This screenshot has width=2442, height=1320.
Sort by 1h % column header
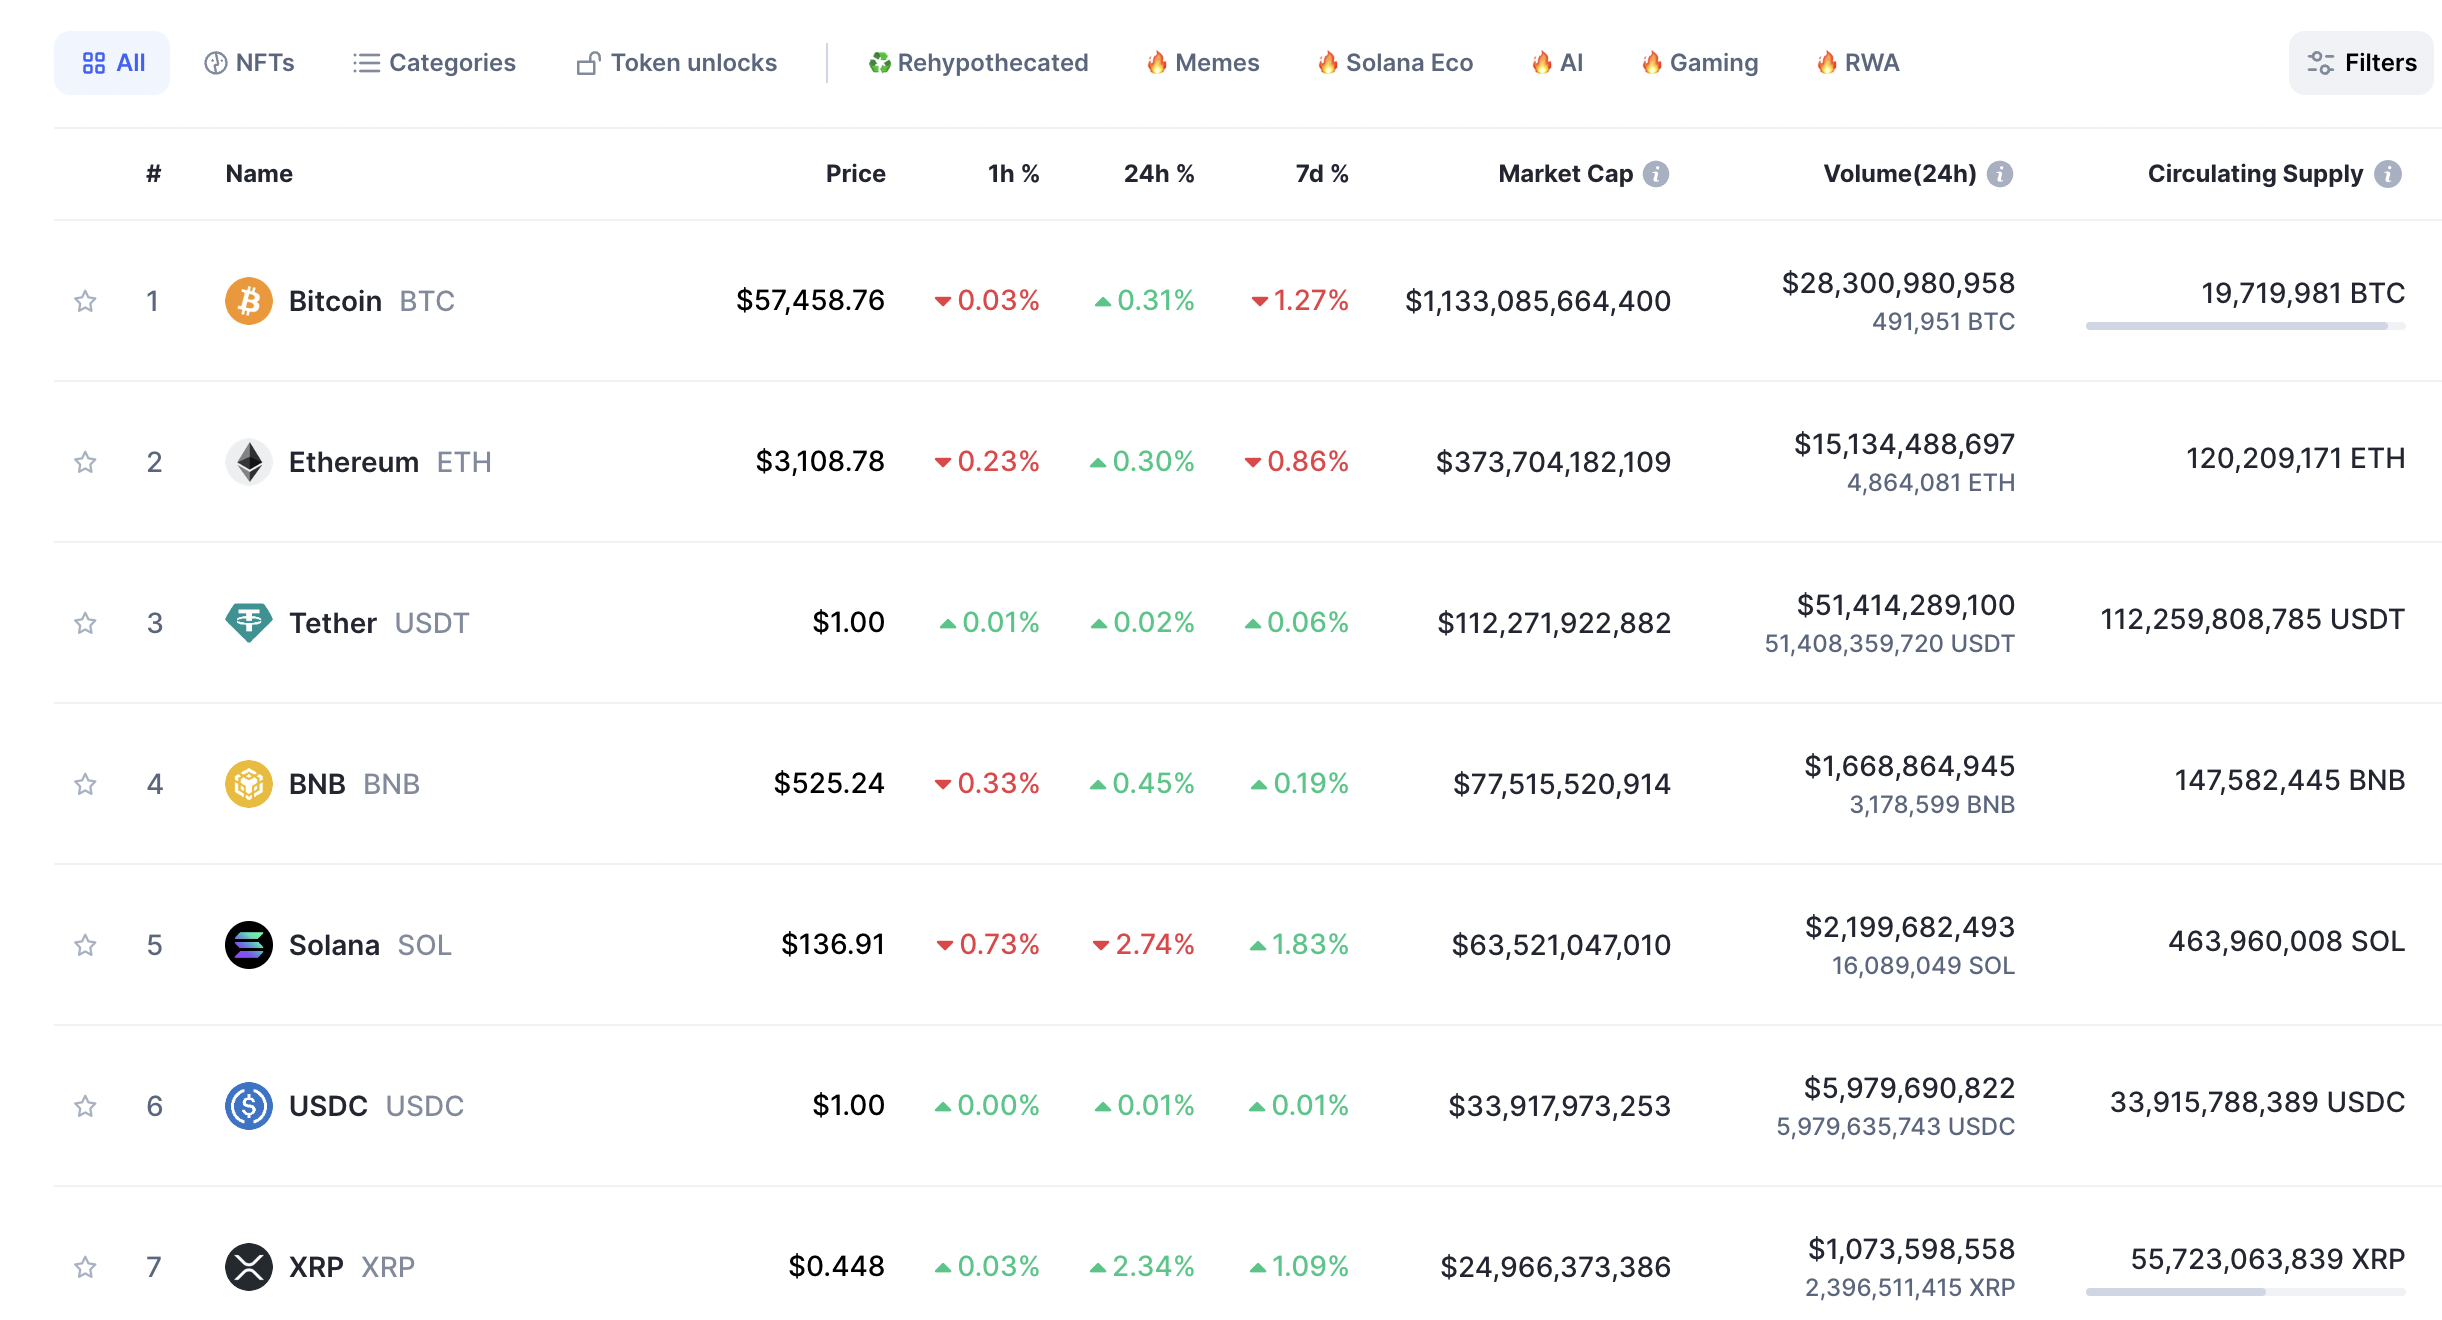(x=1014, y=174)
